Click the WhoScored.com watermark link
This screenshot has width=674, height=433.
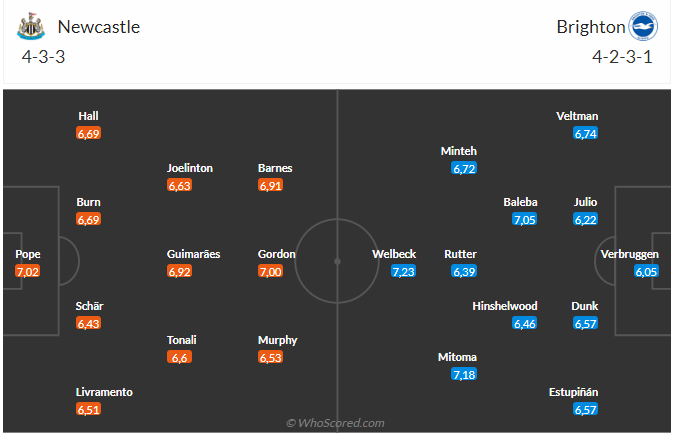point(335,423)
